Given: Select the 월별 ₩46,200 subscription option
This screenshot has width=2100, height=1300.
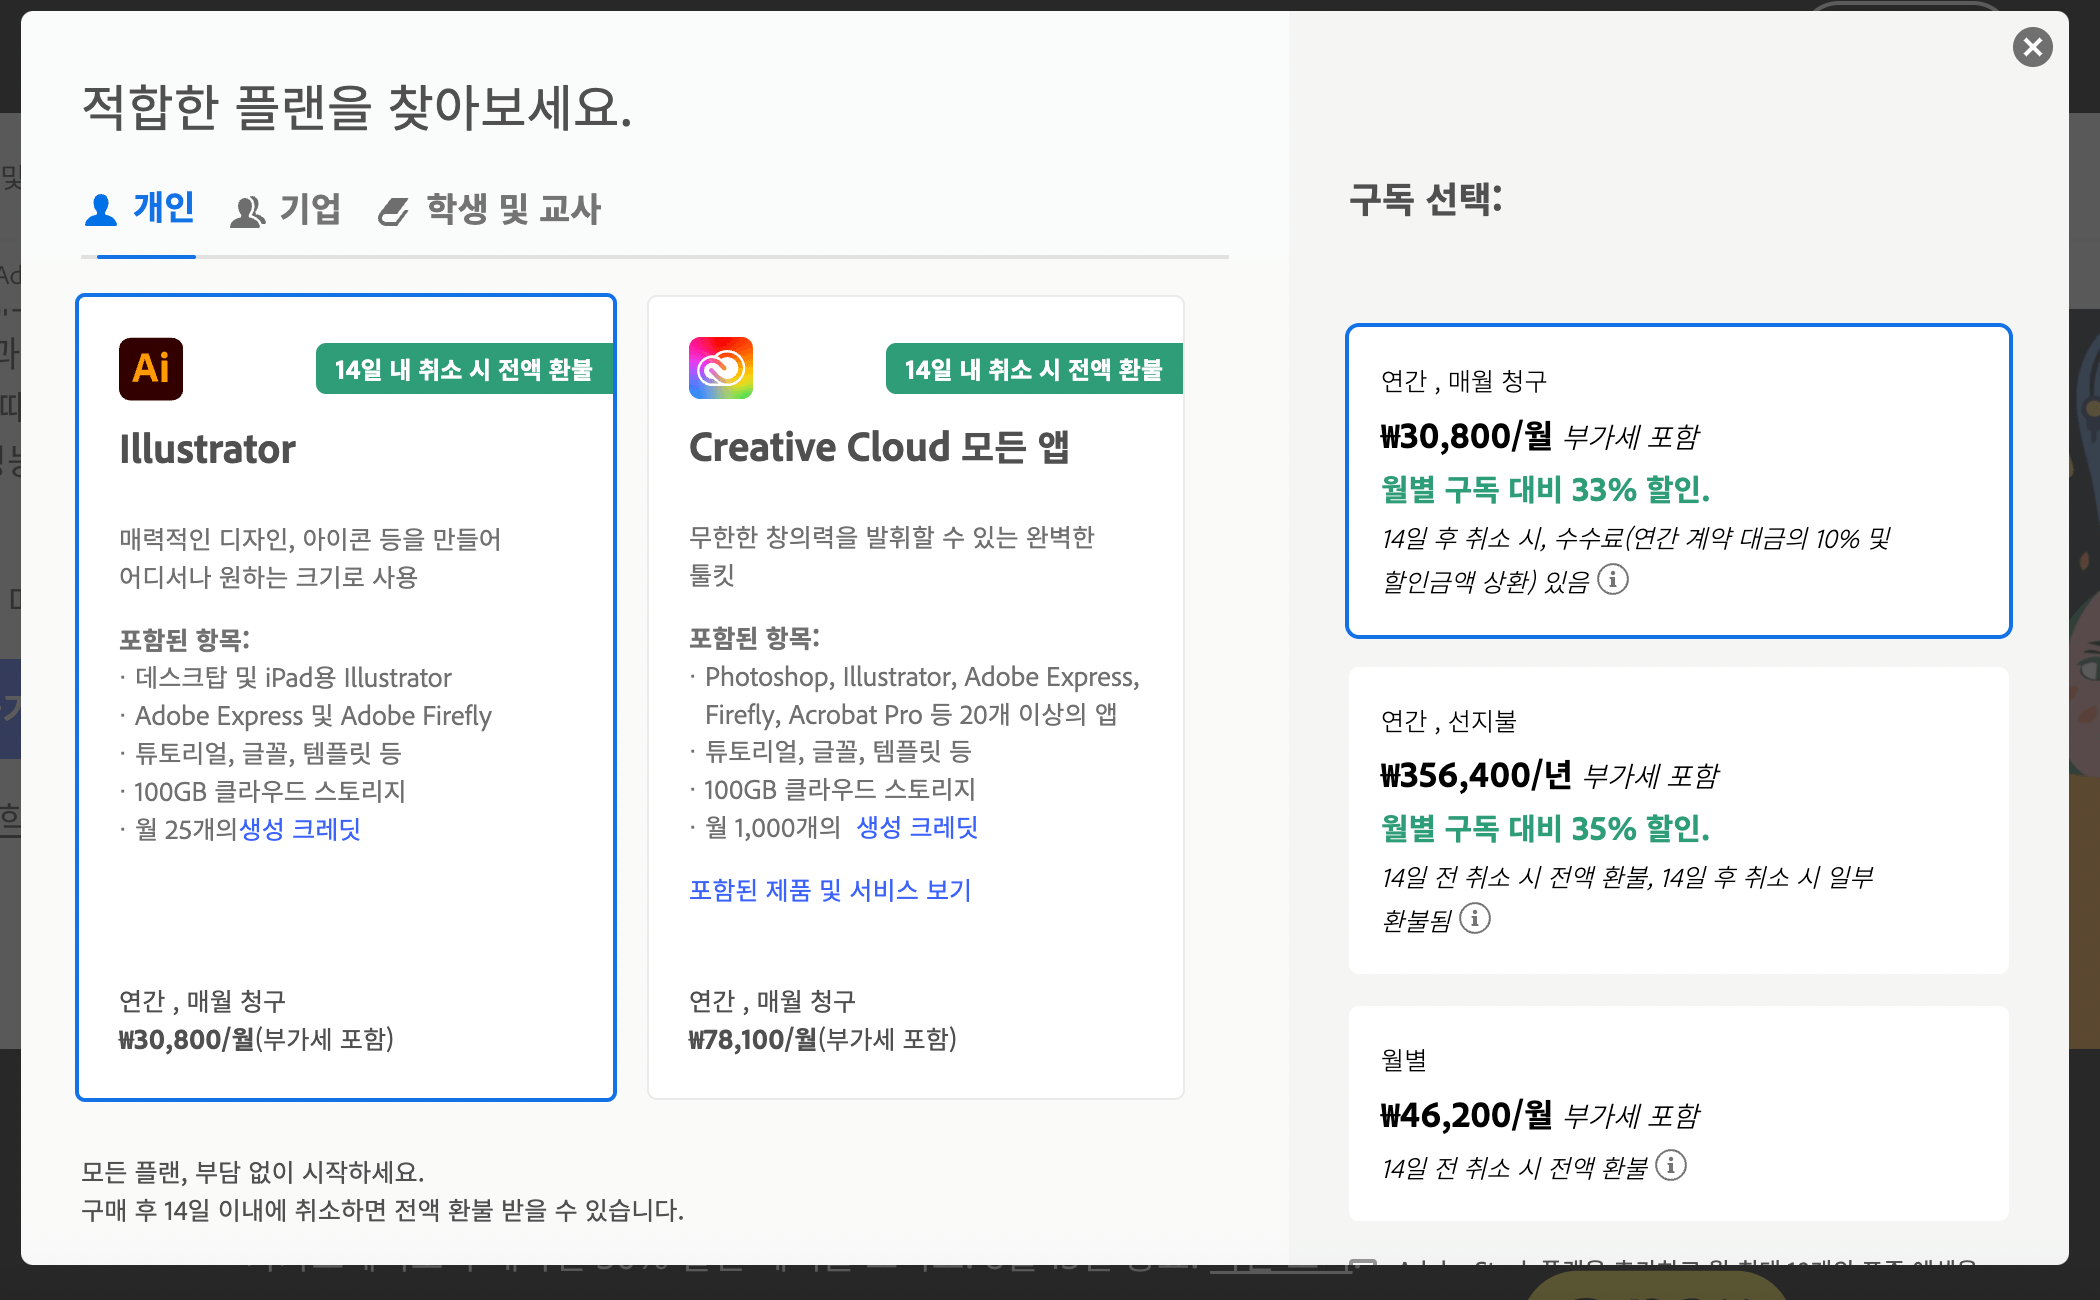Looking at the screenshot, I should 1678,1112.
